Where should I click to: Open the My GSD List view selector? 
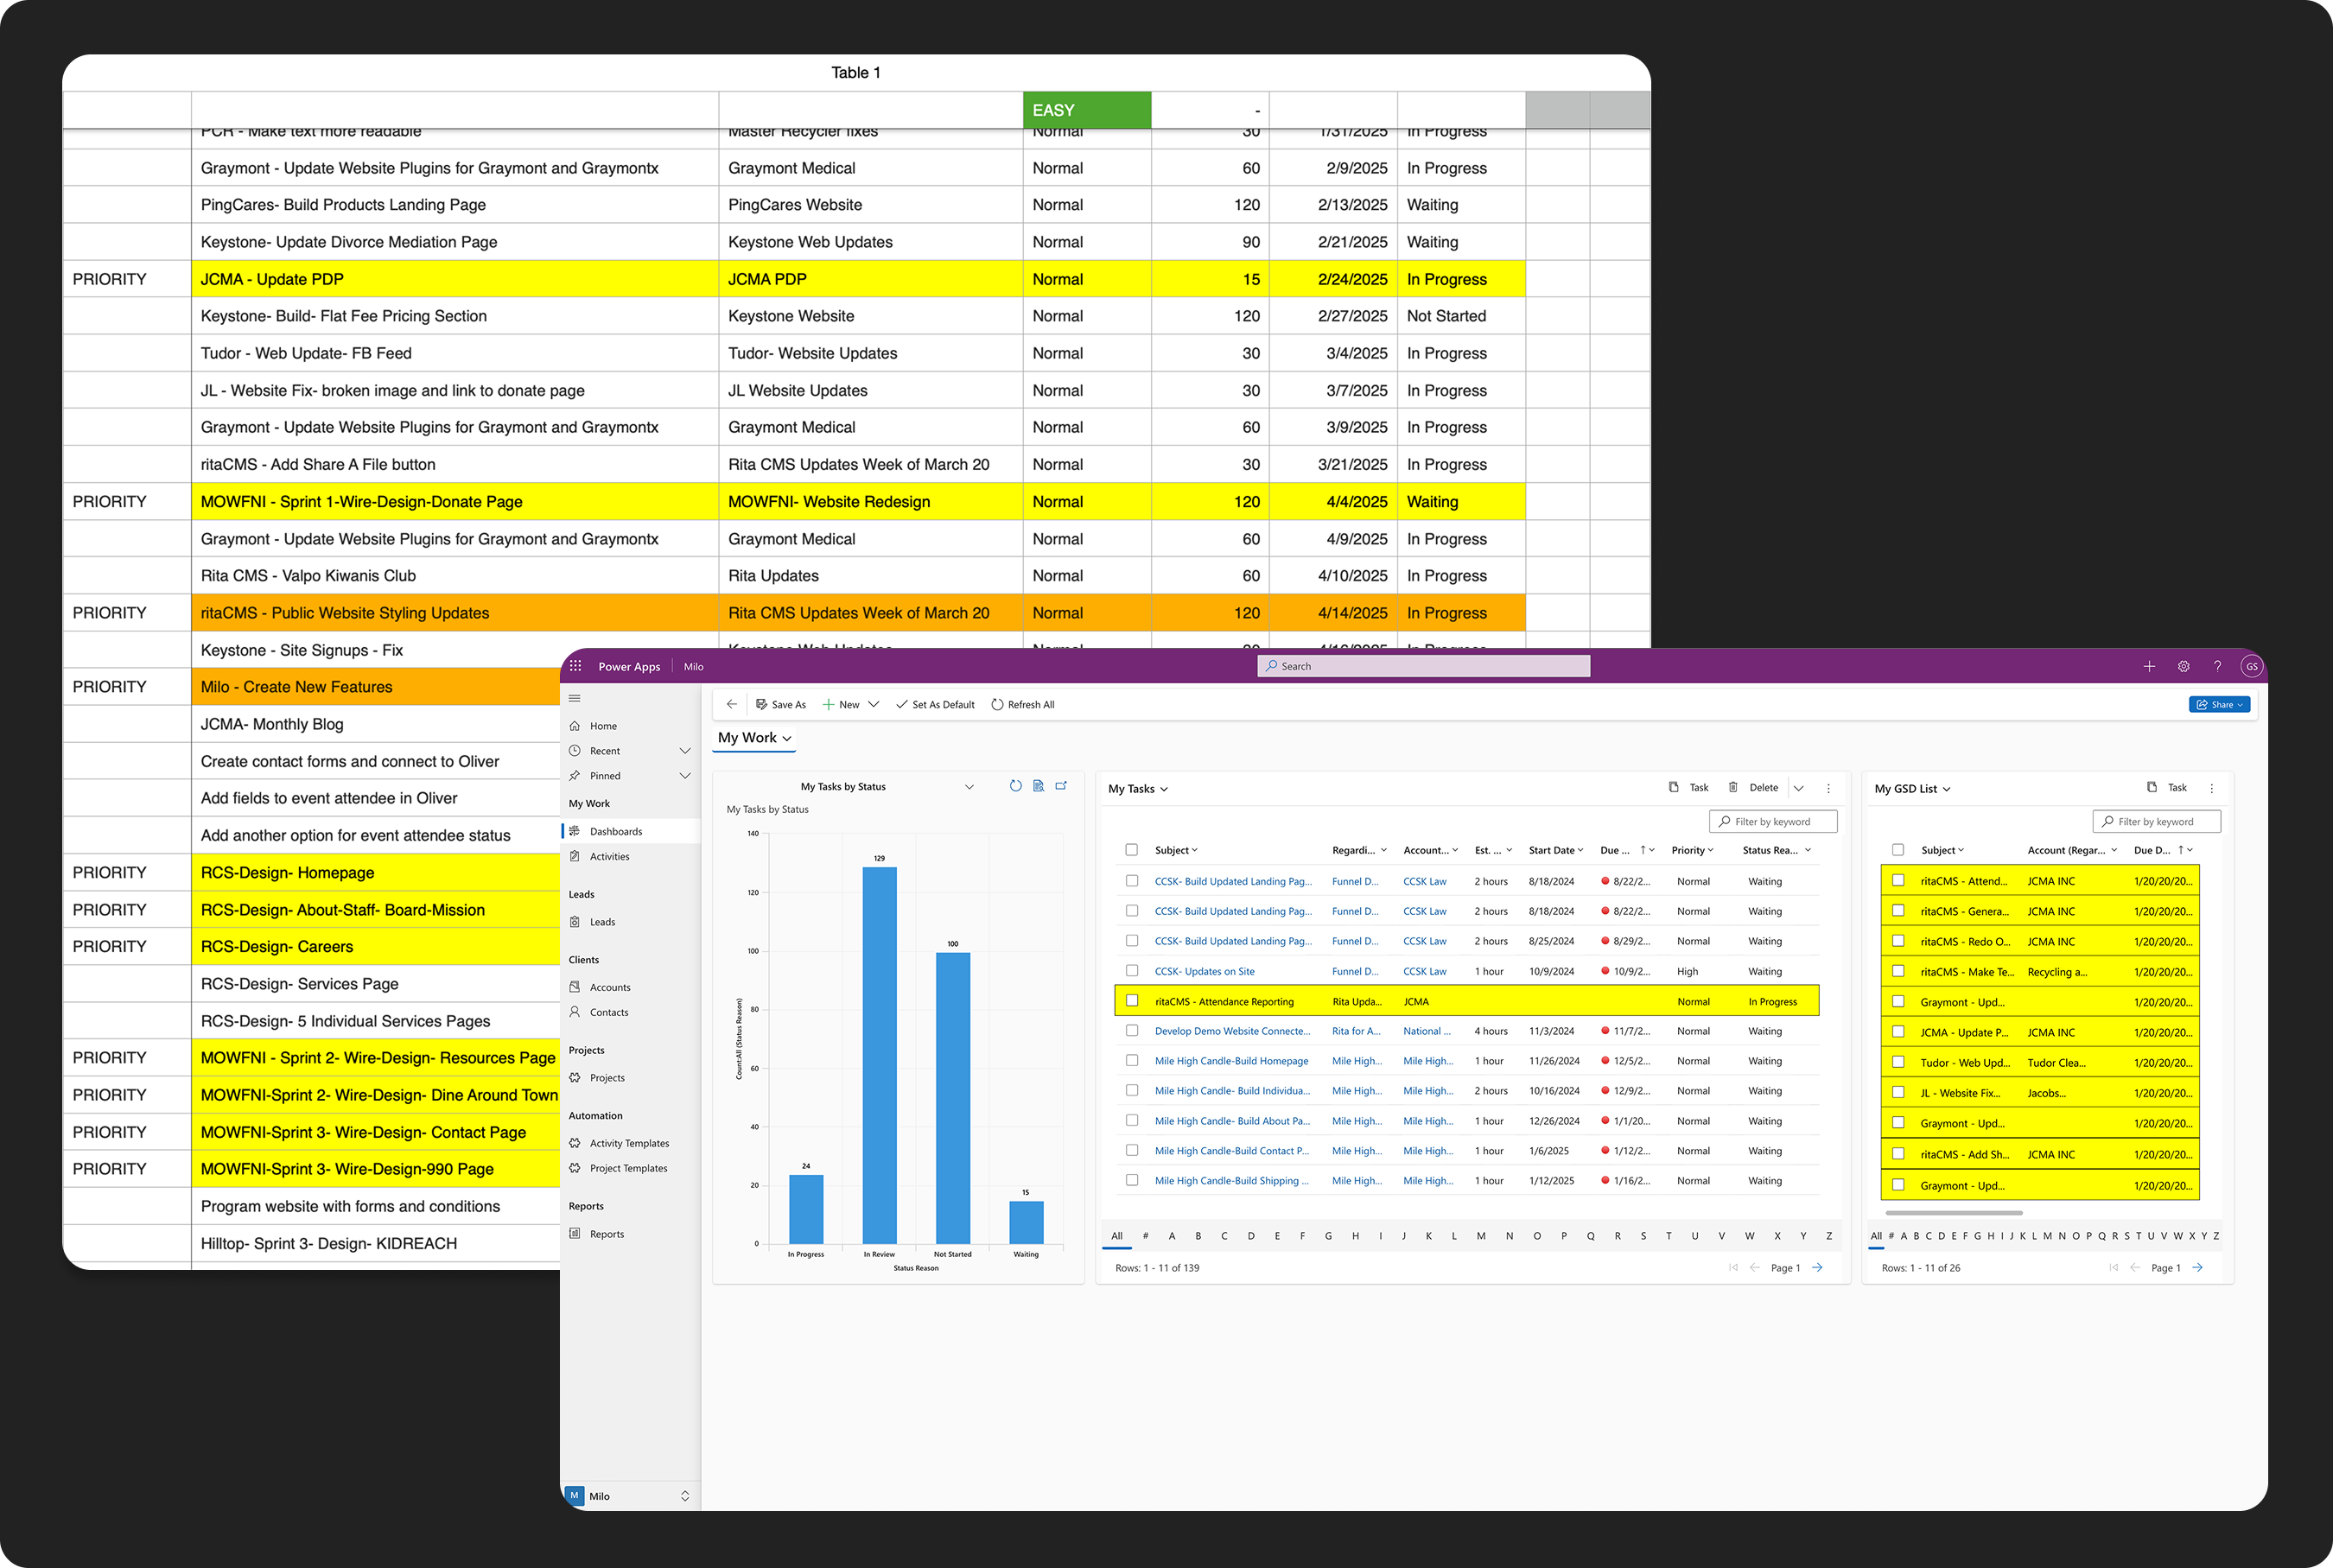[1912, 789]
